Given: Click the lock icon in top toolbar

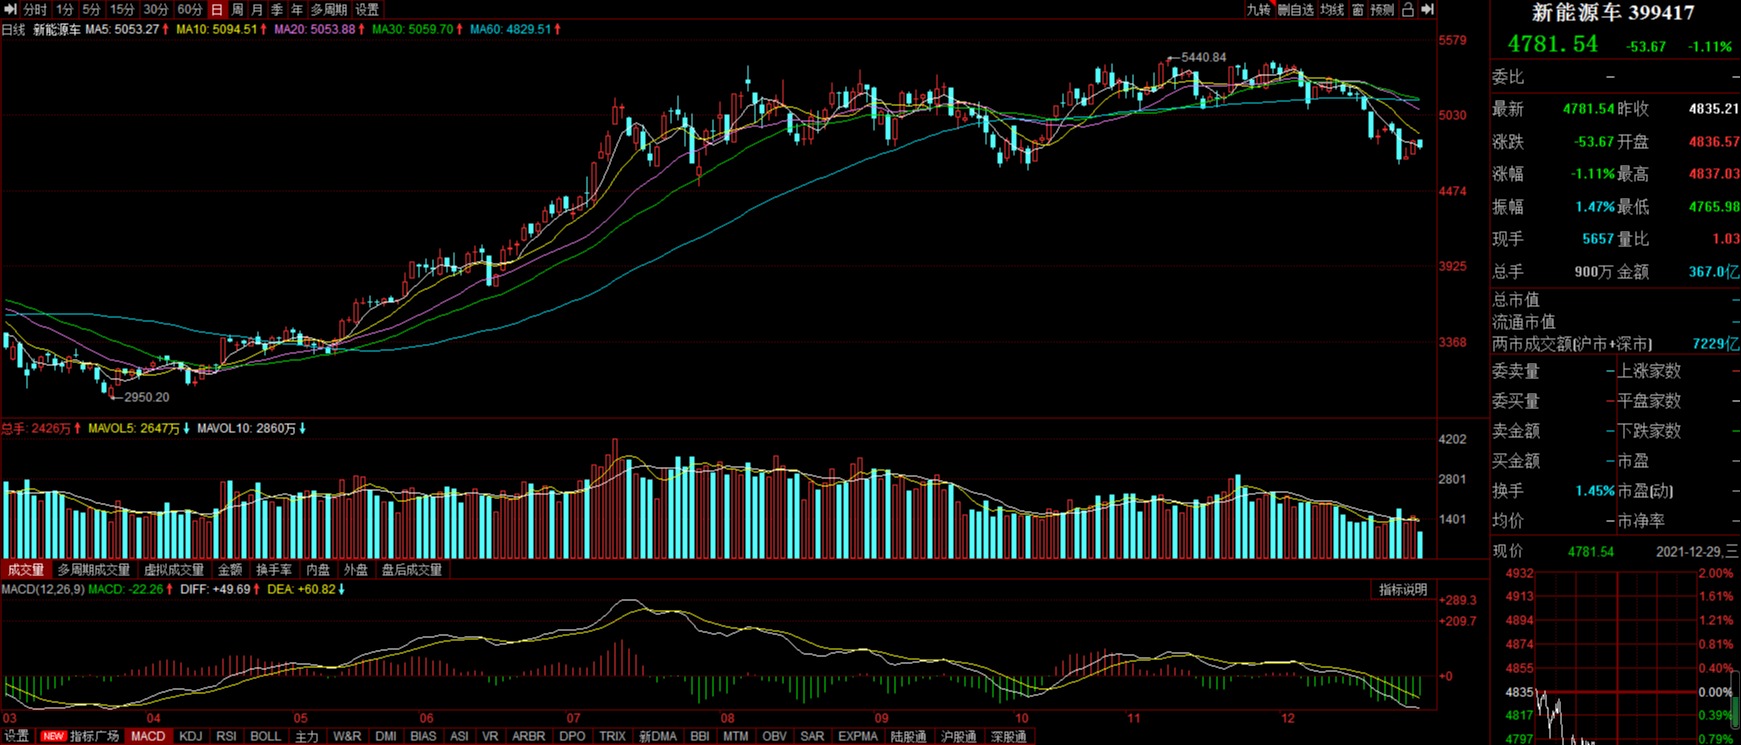Looking at the screenshot, I should pos(1408,9).
